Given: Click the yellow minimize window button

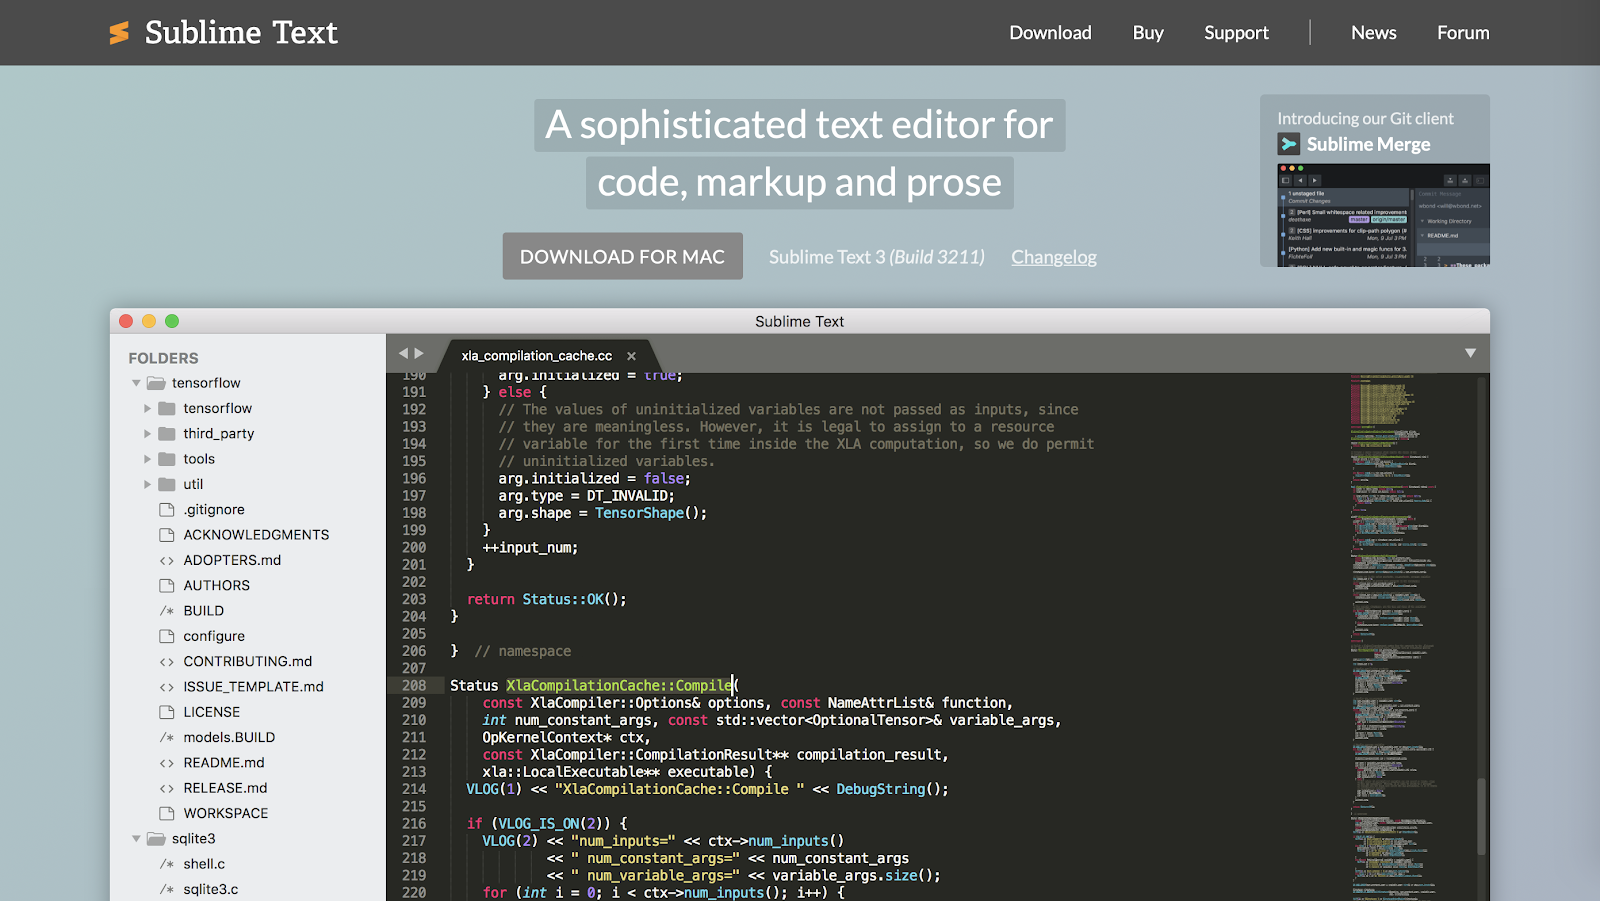Looking at the screenshot, I should pos(149,321).
